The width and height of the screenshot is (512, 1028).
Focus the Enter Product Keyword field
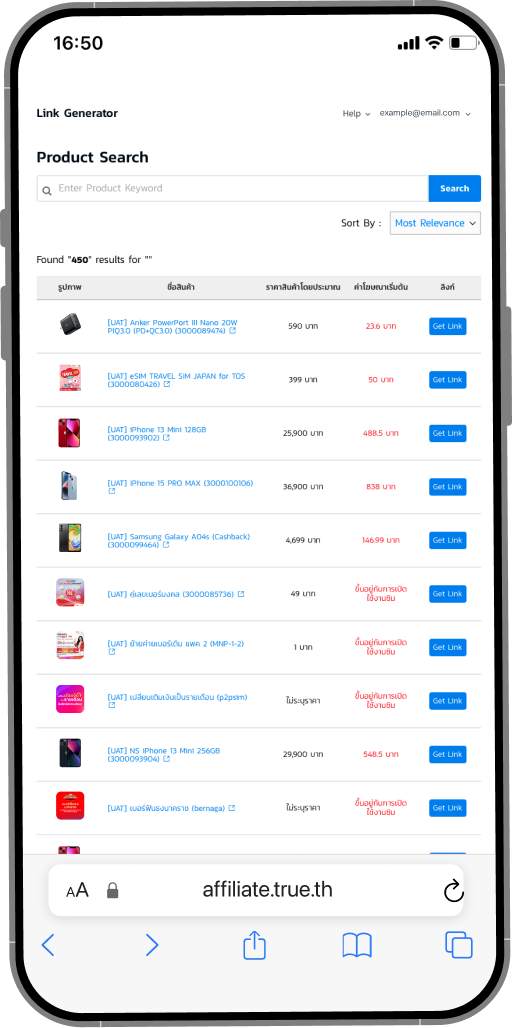tap(233, 188)
